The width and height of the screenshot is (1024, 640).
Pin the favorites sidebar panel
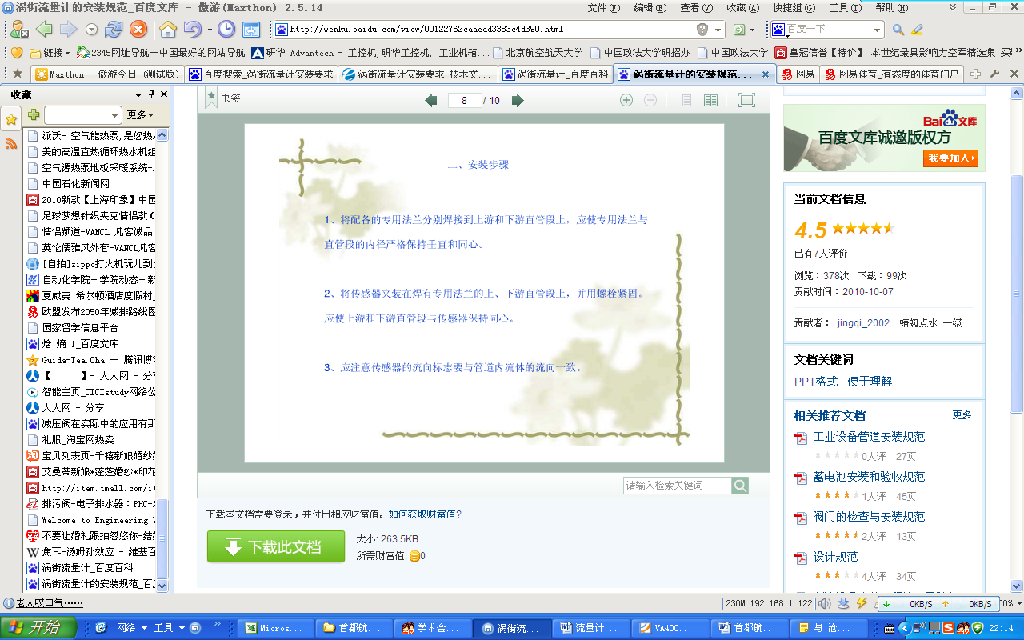pyautogui.click(x=152, y=94)
